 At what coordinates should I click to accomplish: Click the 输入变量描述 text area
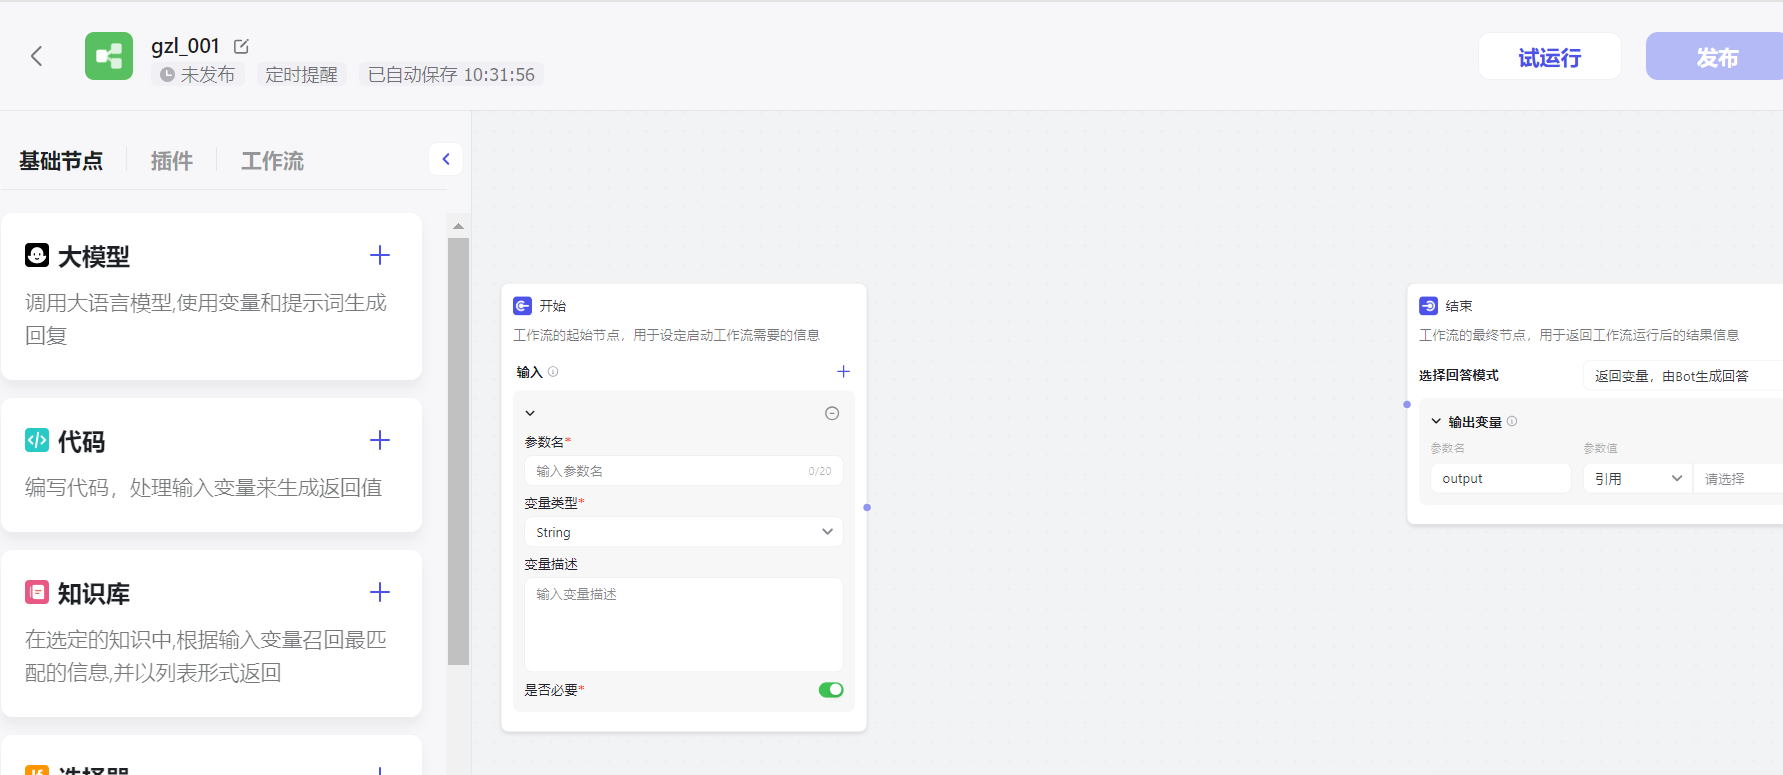point(684,624)
